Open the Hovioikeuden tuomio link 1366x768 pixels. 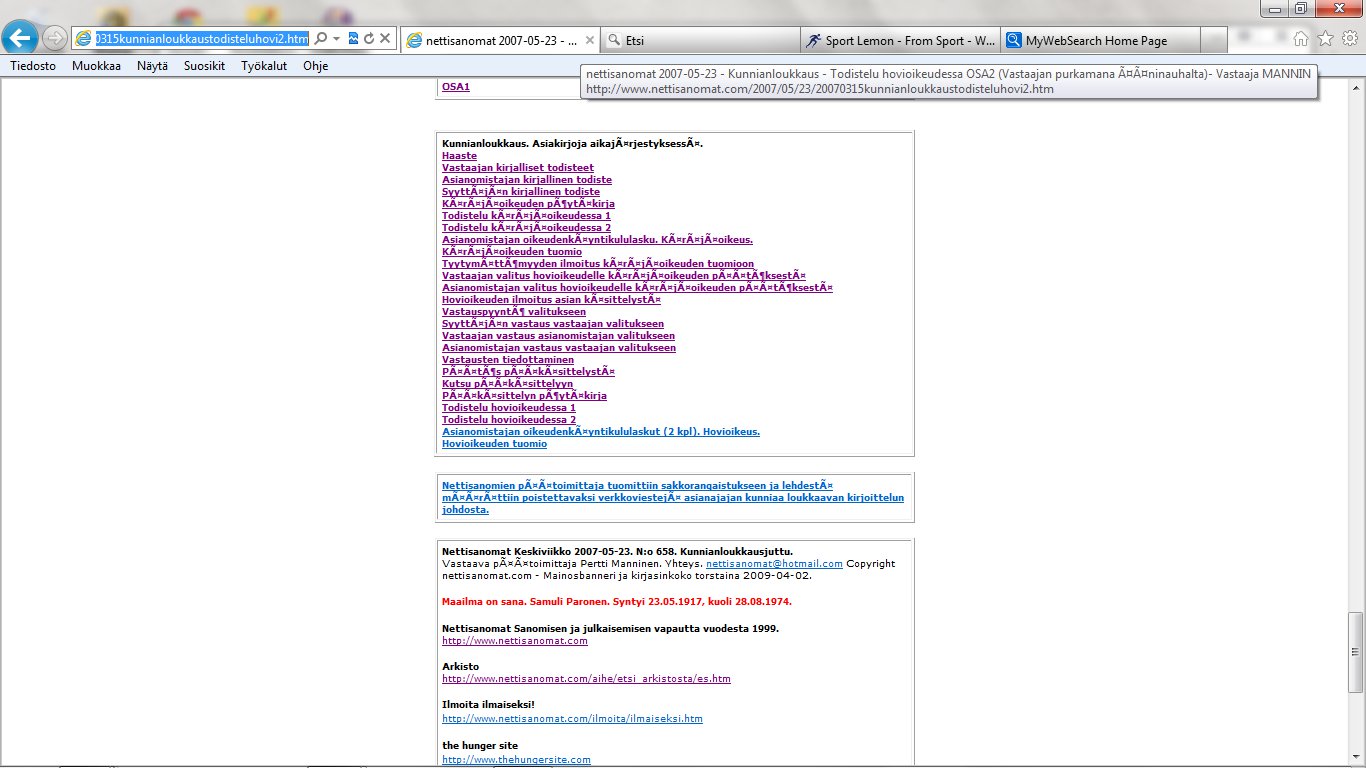(494, 444)
